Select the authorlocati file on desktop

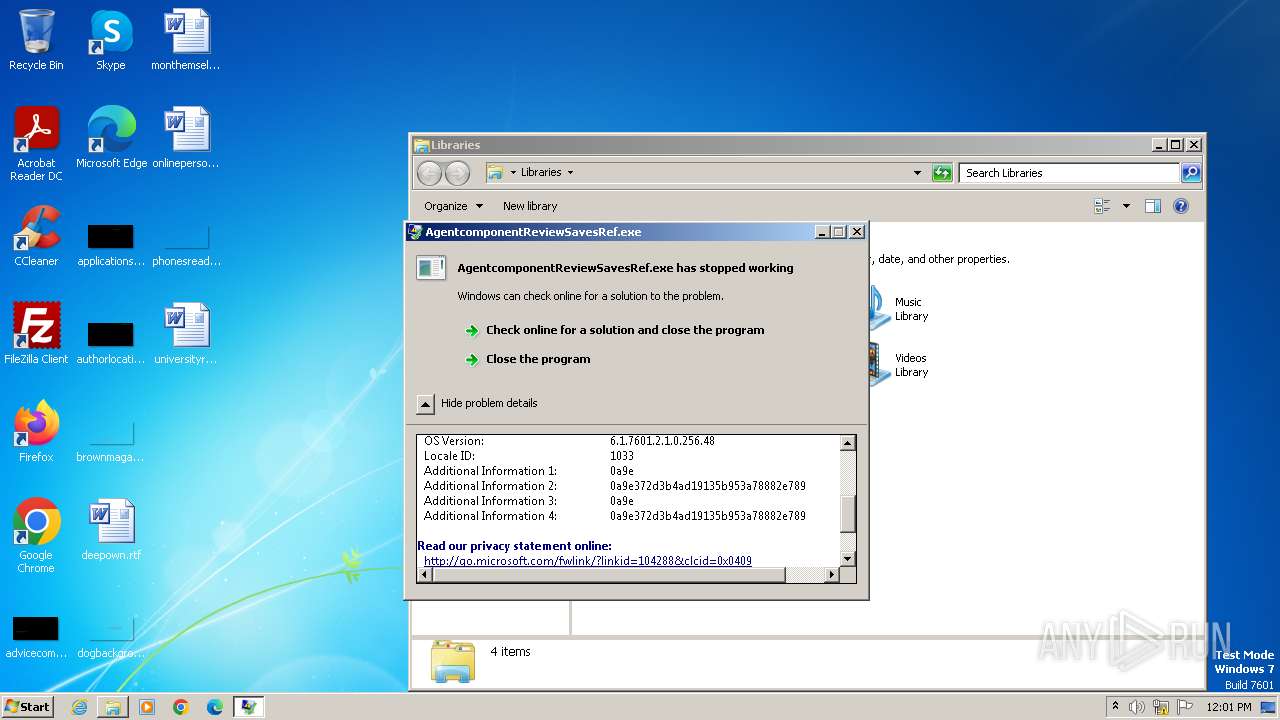tap(111, 343)
